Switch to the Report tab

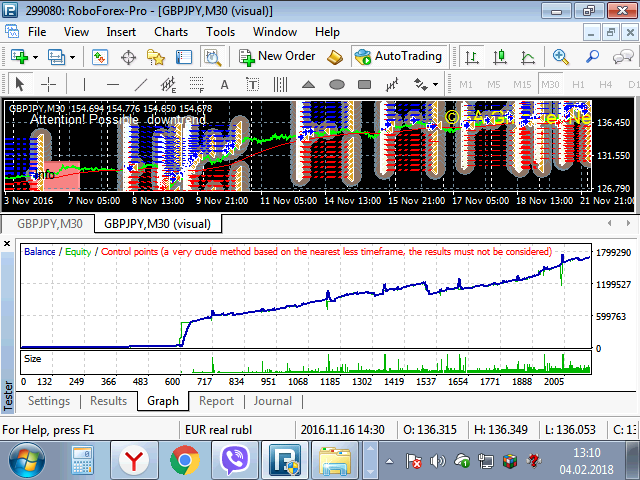(216, 401)
